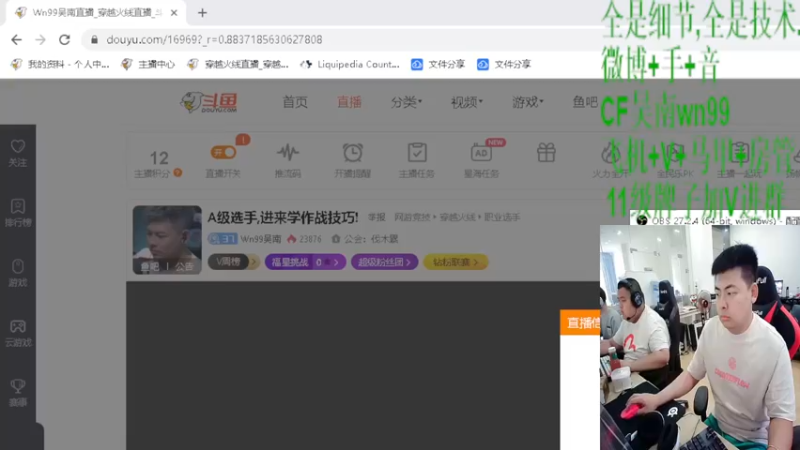Open 鱼吧 link on the avatar
Viewport: 800px width, 450px height.
pos(149,266)
